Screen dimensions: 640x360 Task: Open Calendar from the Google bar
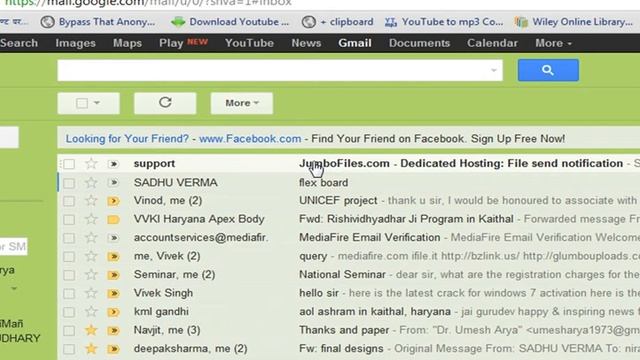[x=492, y=43]
